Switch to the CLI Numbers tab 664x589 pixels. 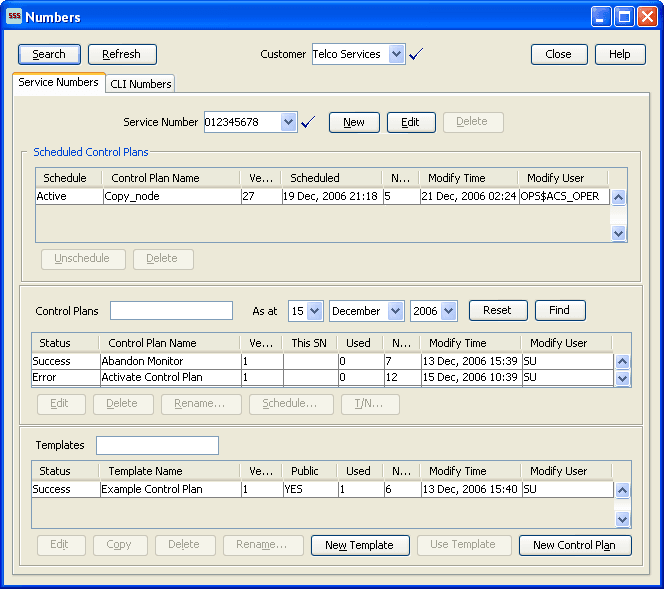point(141,84)
